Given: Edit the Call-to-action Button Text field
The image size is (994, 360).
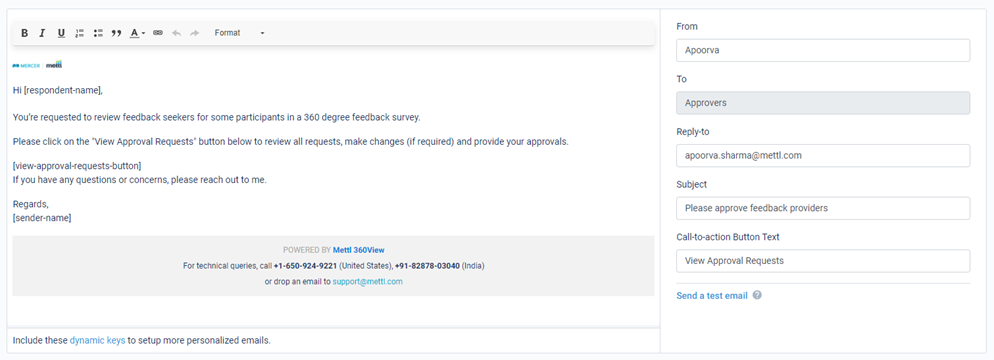Looking at the screenshot, I should pyautogui.click(x=823, y=260).
